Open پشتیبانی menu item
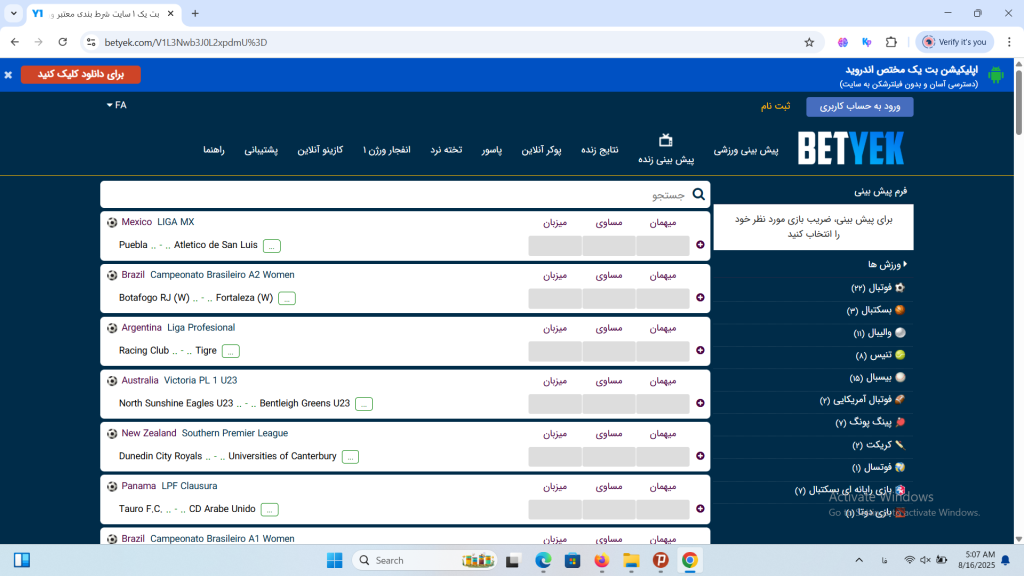The width and height of the screenshot is (1024, 576). 261,150
